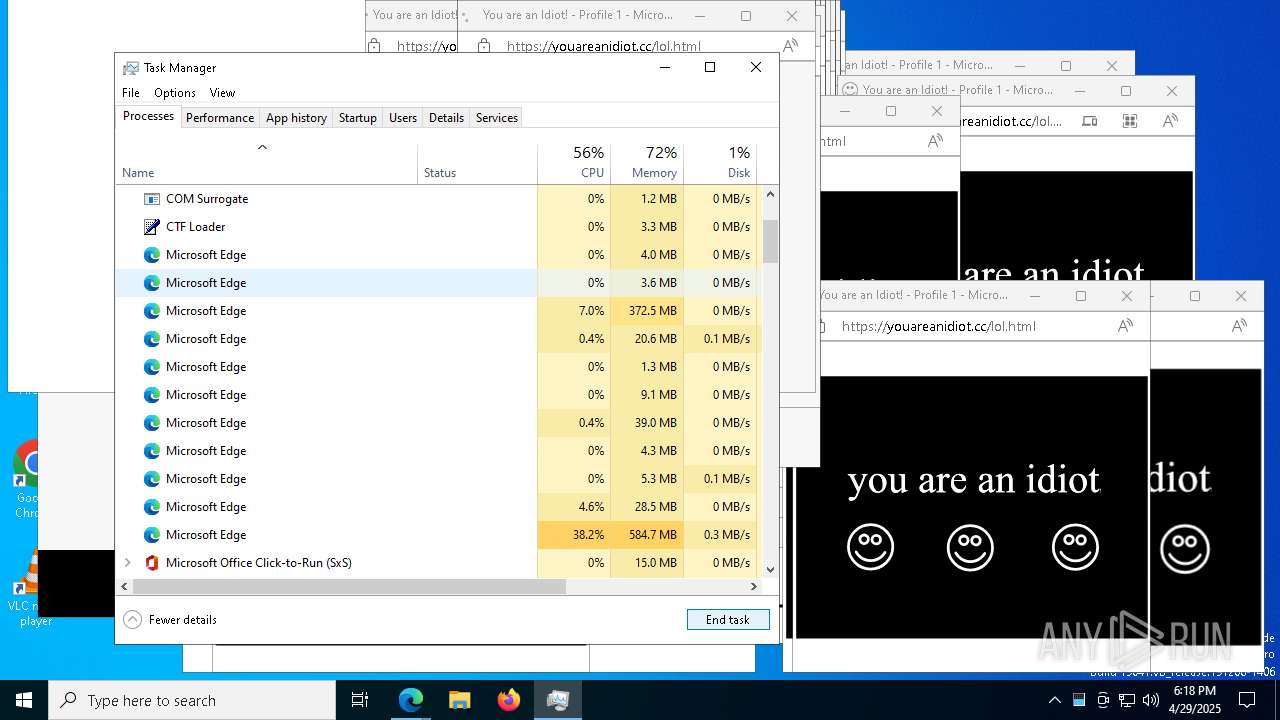Switch to the Details tab
The image size is (1280, 720).
(446, 117)
